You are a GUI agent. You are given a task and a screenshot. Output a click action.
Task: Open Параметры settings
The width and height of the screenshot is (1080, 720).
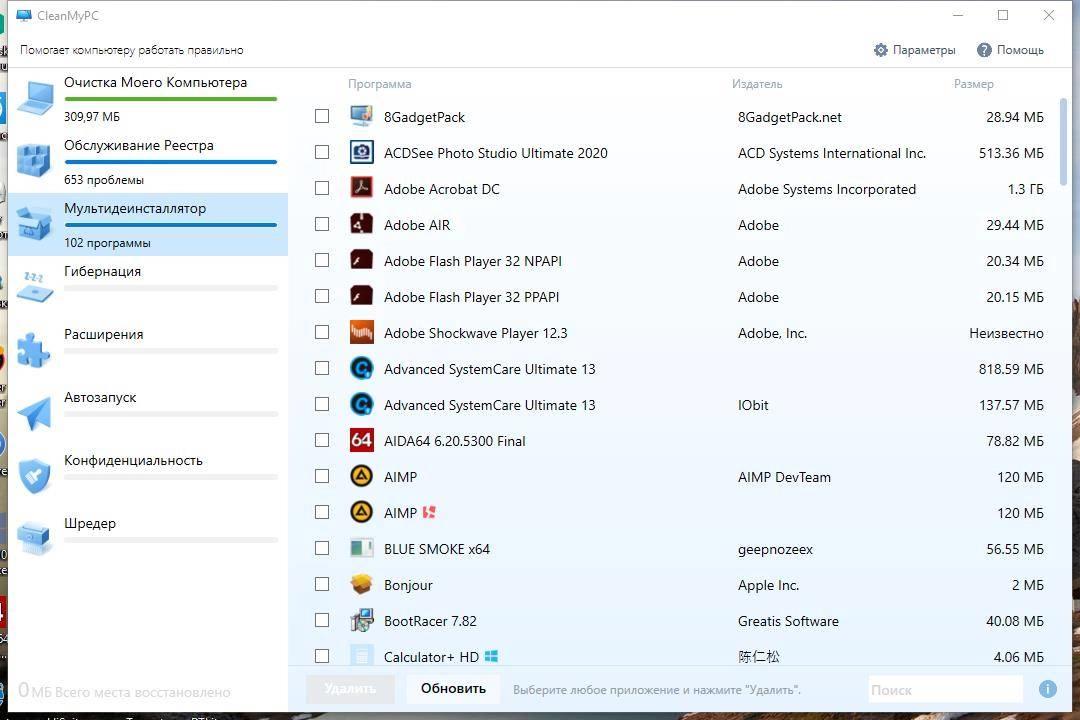(x=915, y=50)
